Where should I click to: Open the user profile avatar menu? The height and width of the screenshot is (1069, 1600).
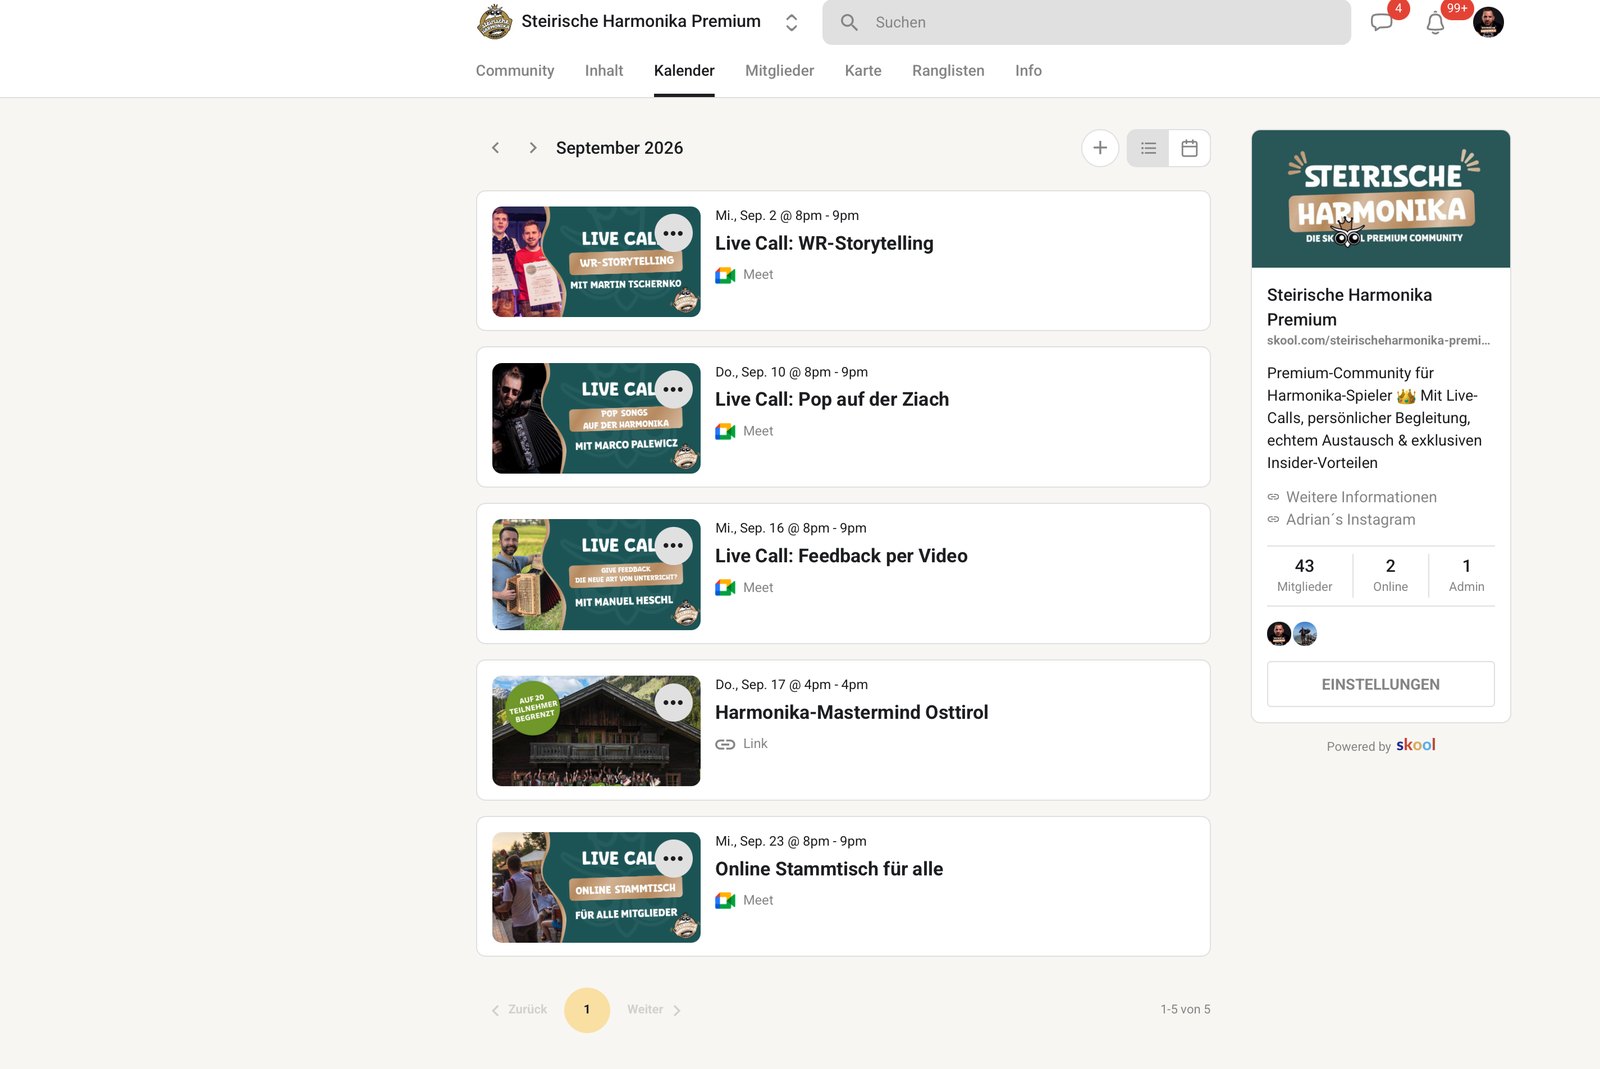pos(1488,22)
